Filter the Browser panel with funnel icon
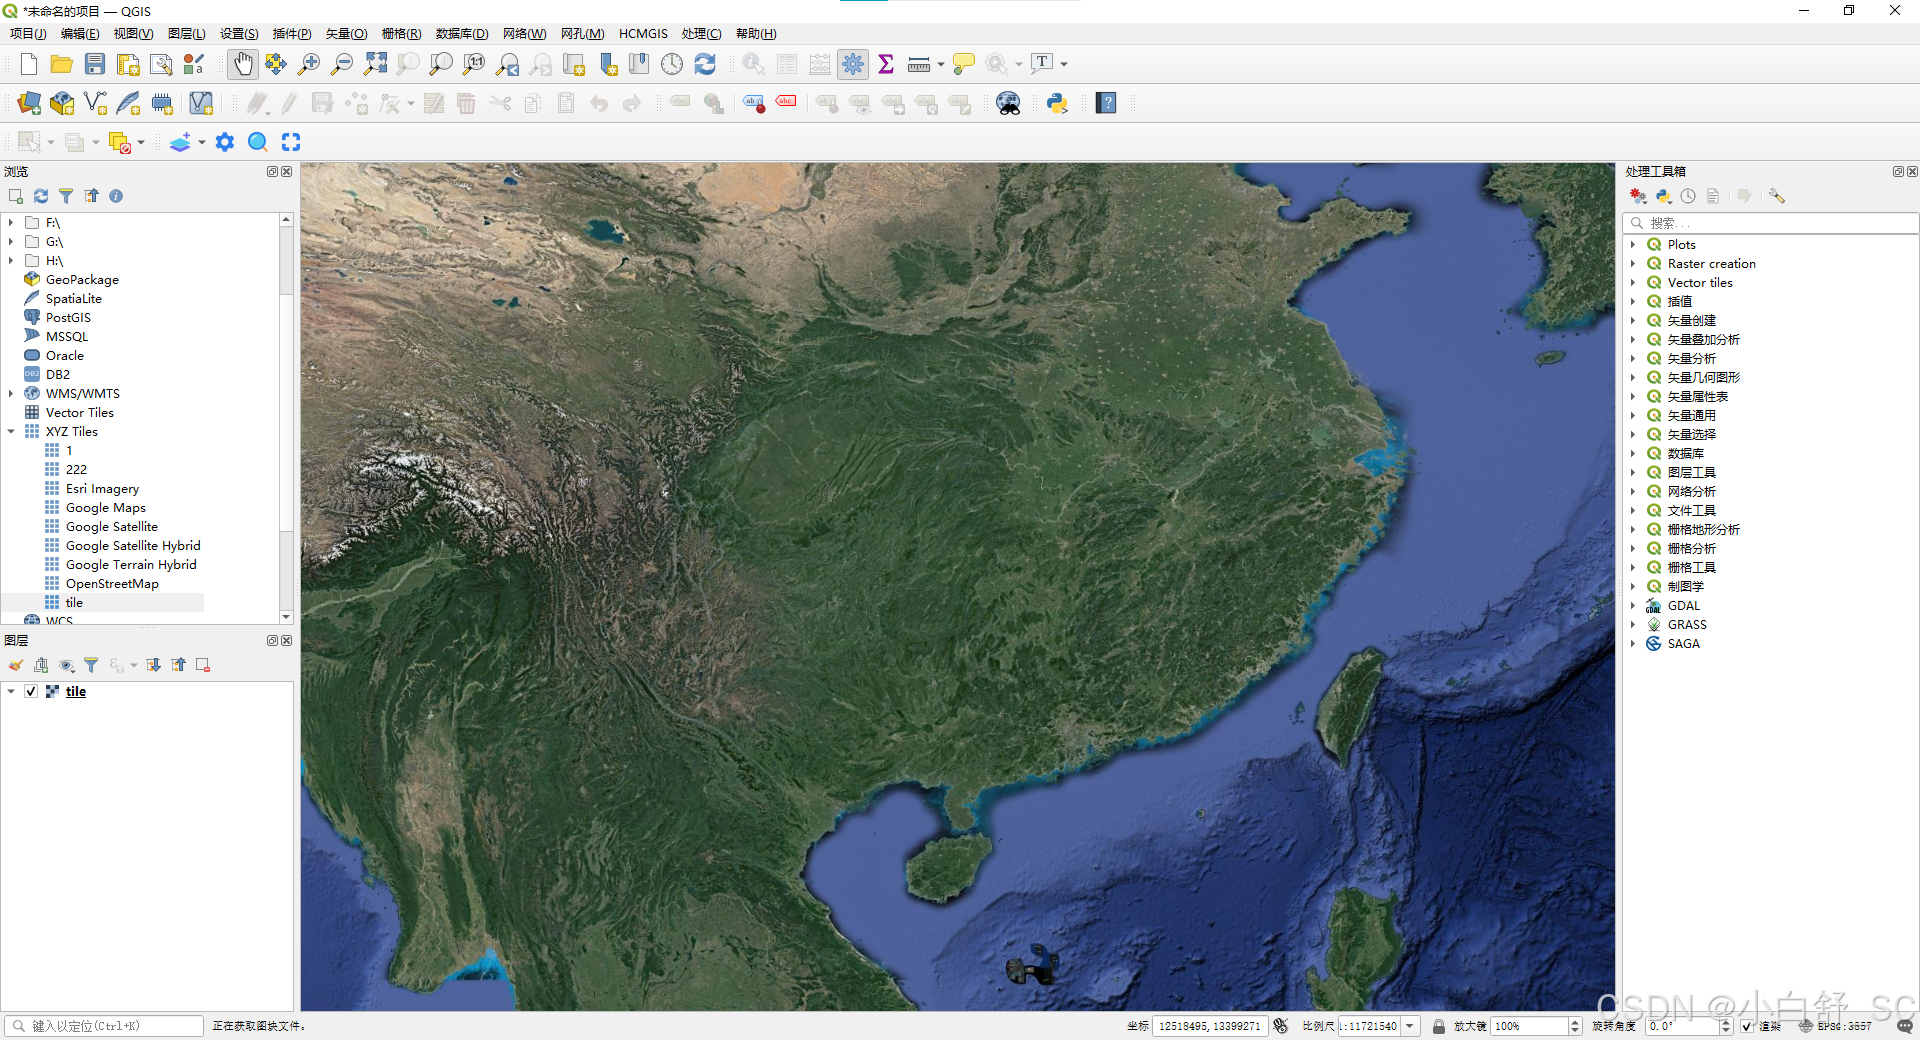1920x1040 pixels. click(x=66, y=196)
